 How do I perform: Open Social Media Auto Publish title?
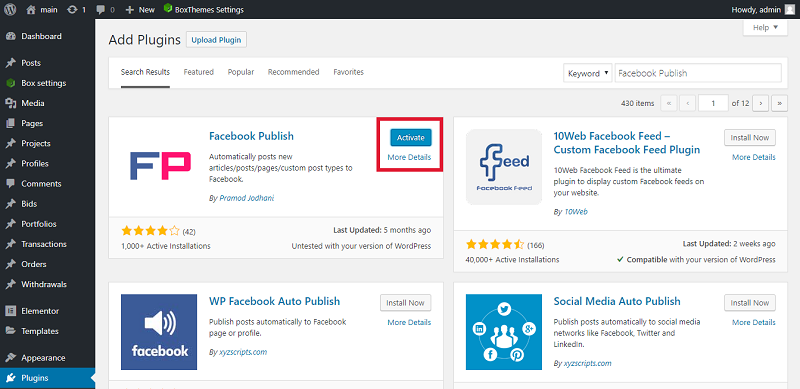tap(617, 301)
